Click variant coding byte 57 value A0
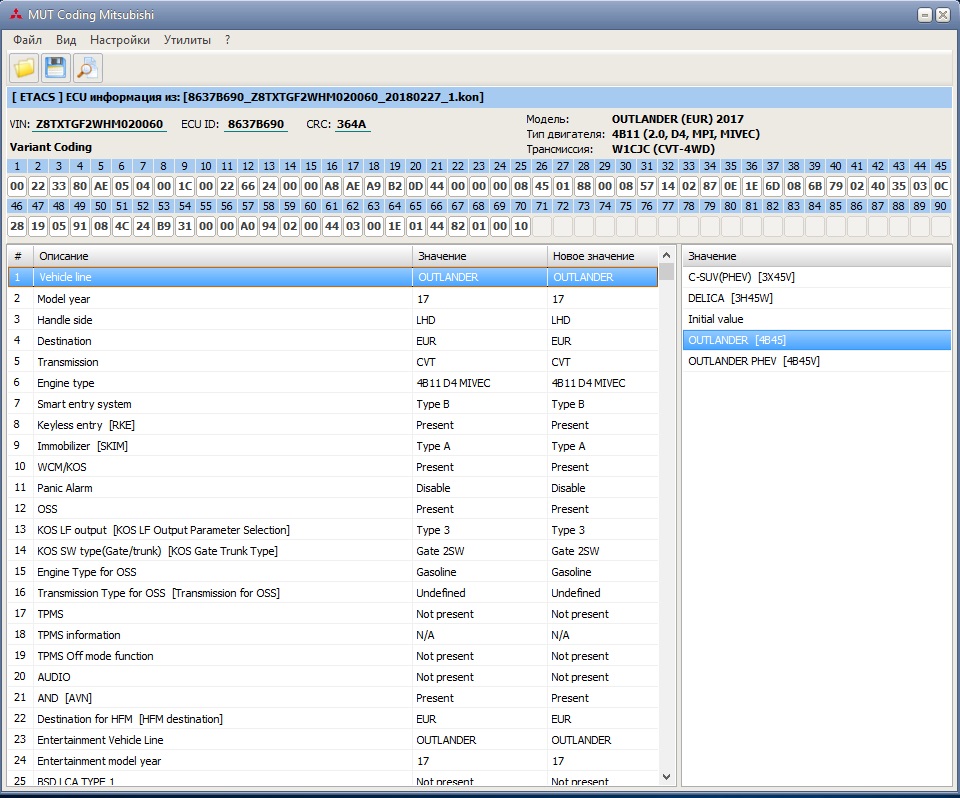The image size is (960, 798). click(x=248, y=226)
